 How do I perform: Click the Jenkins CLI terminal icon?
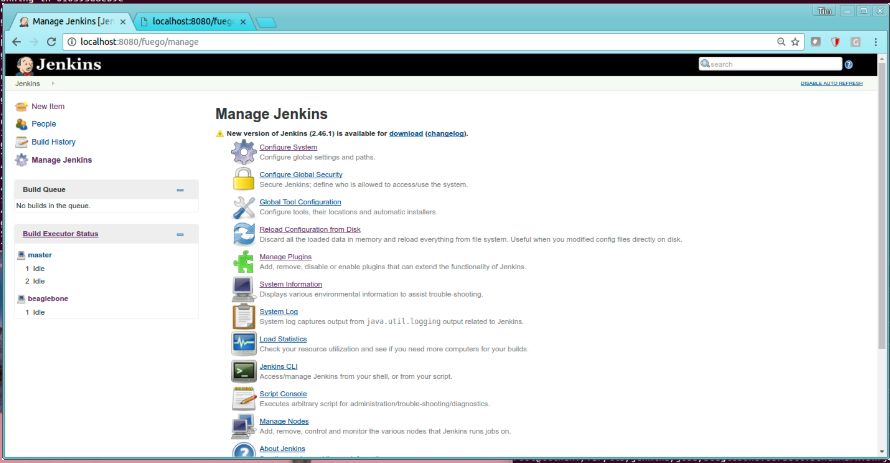pyautogui.click(x=244, y=371)
